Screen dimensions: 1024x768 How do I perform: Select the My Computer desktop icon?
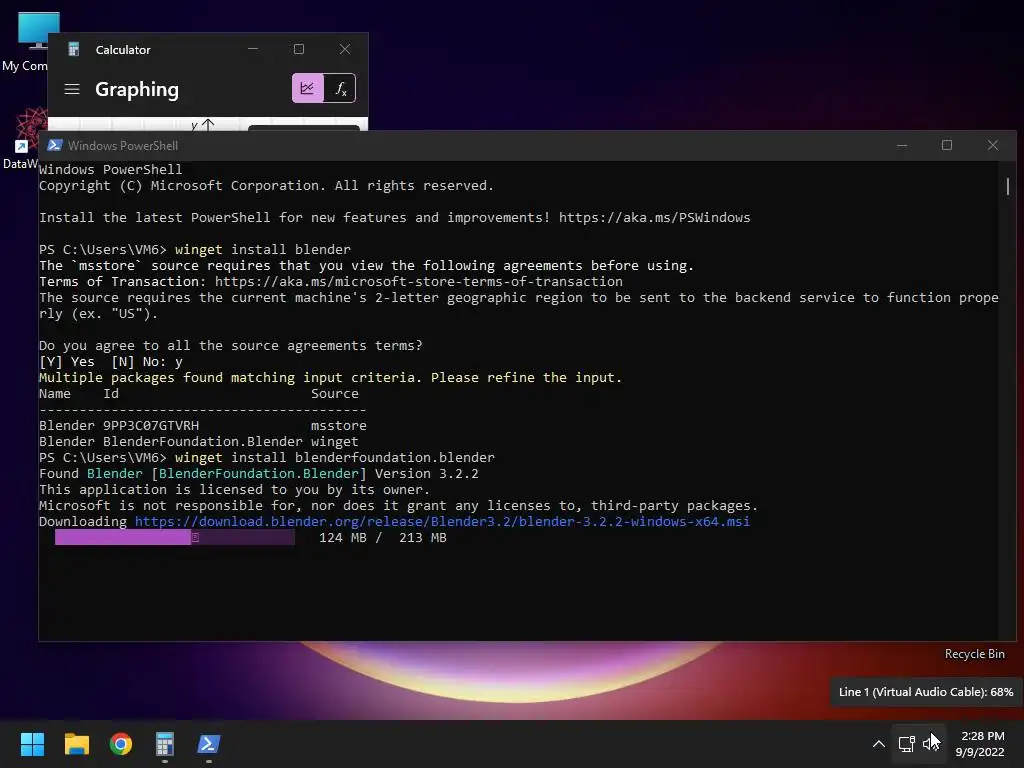click(29, 41)
